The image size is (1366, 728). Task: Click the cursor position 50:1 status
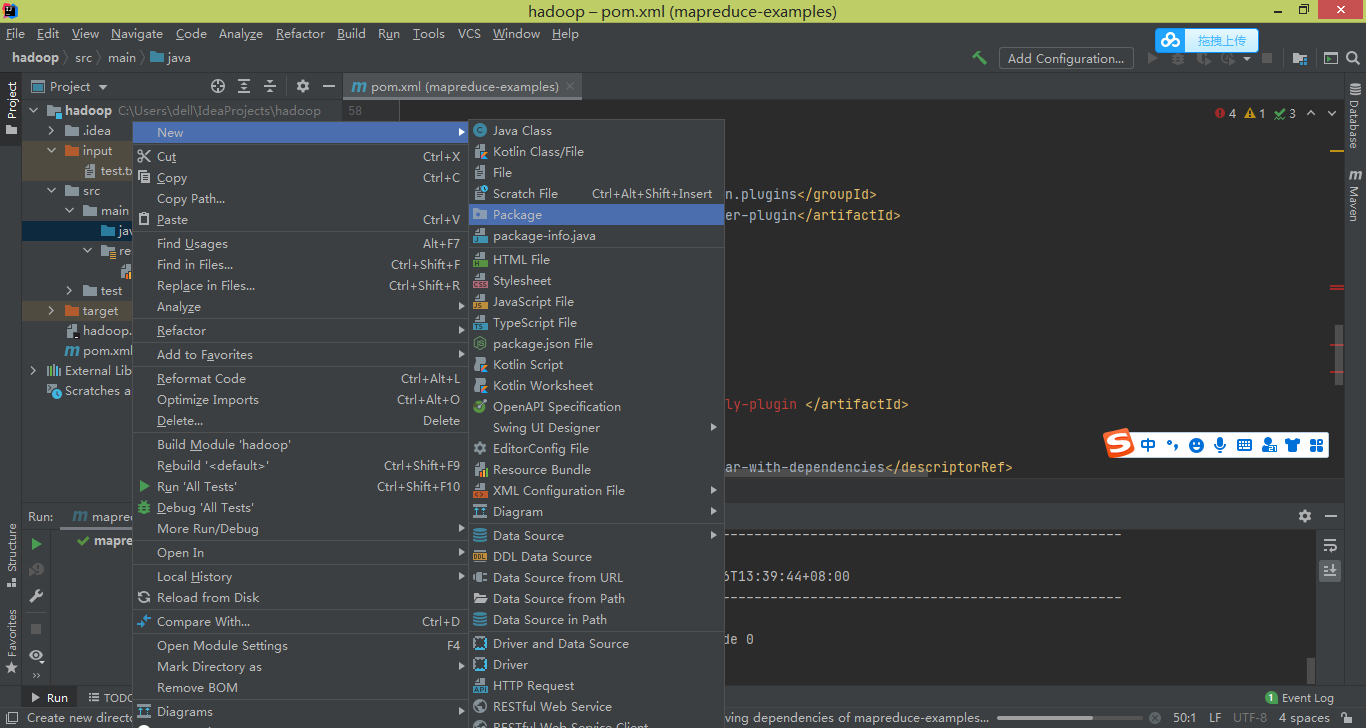click(x=1184, y=718)
